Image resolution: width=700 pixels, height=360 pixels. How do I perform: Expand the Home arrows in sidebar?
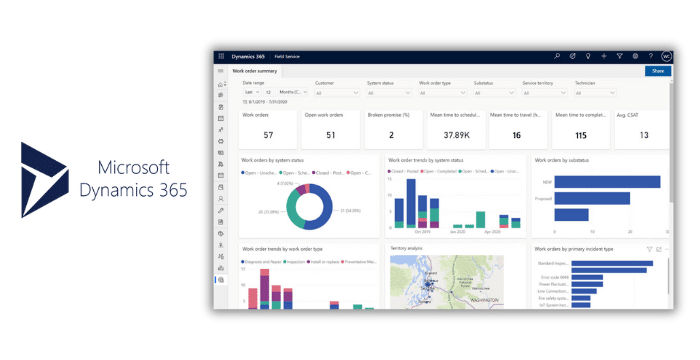tap(225, 84)
